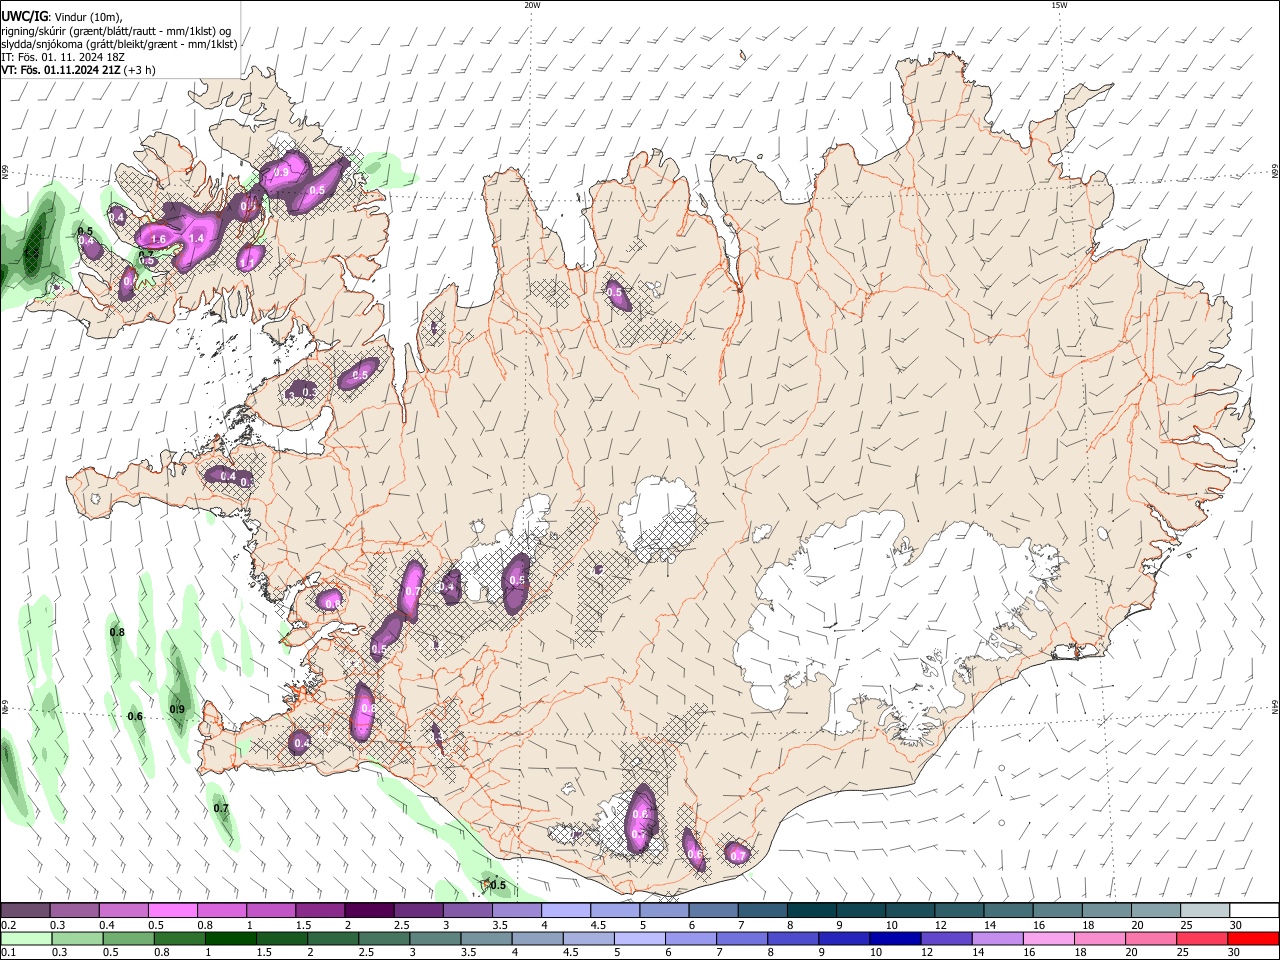Click the 'VT: Fös. 01.11.2024 21Z (+3 h)' line
The height and width of the screenshot is (960, 1280).
[x=78, y=70]
